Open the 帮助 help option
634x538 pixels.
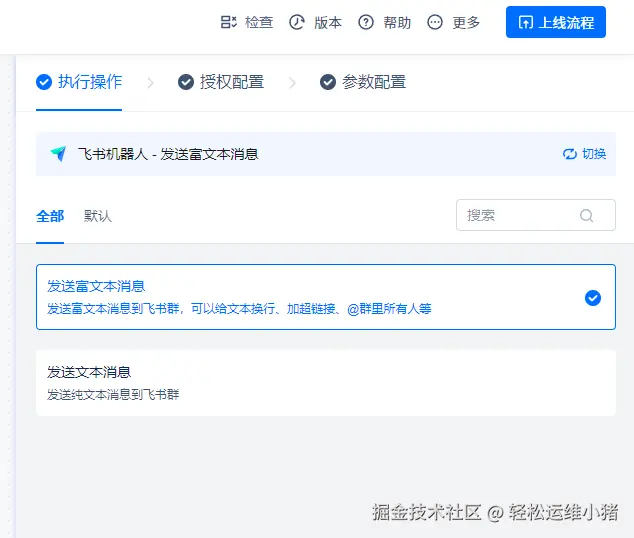click(x=385, y=22)
